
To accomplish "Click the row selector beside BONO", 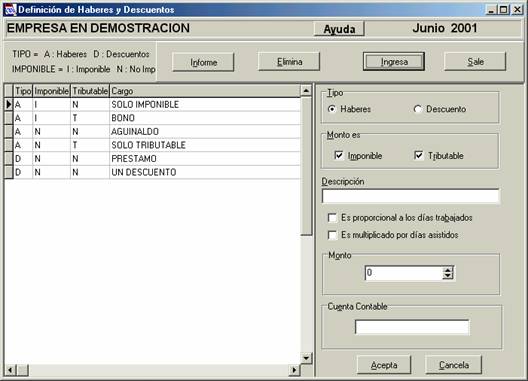I will tap(9, 118).
